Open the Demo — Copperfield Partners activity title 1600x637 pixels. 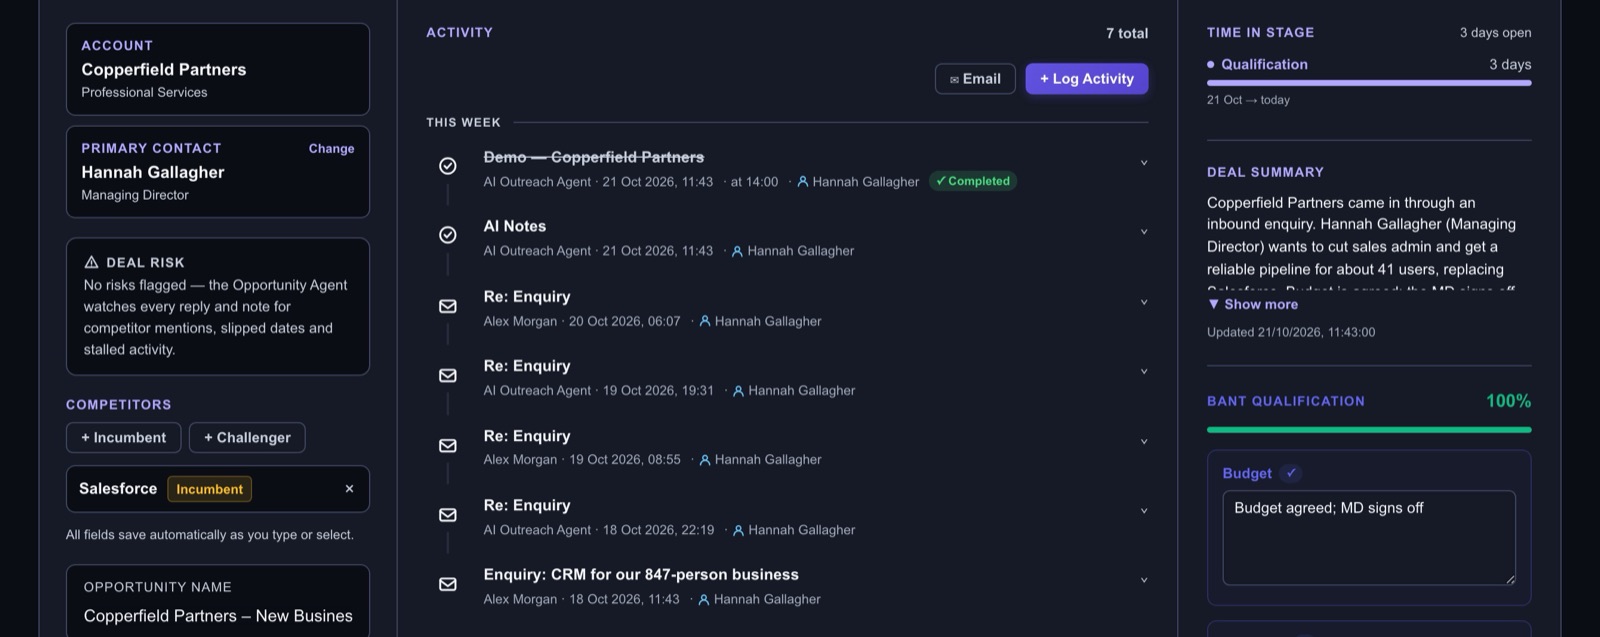tap(594, 157)
